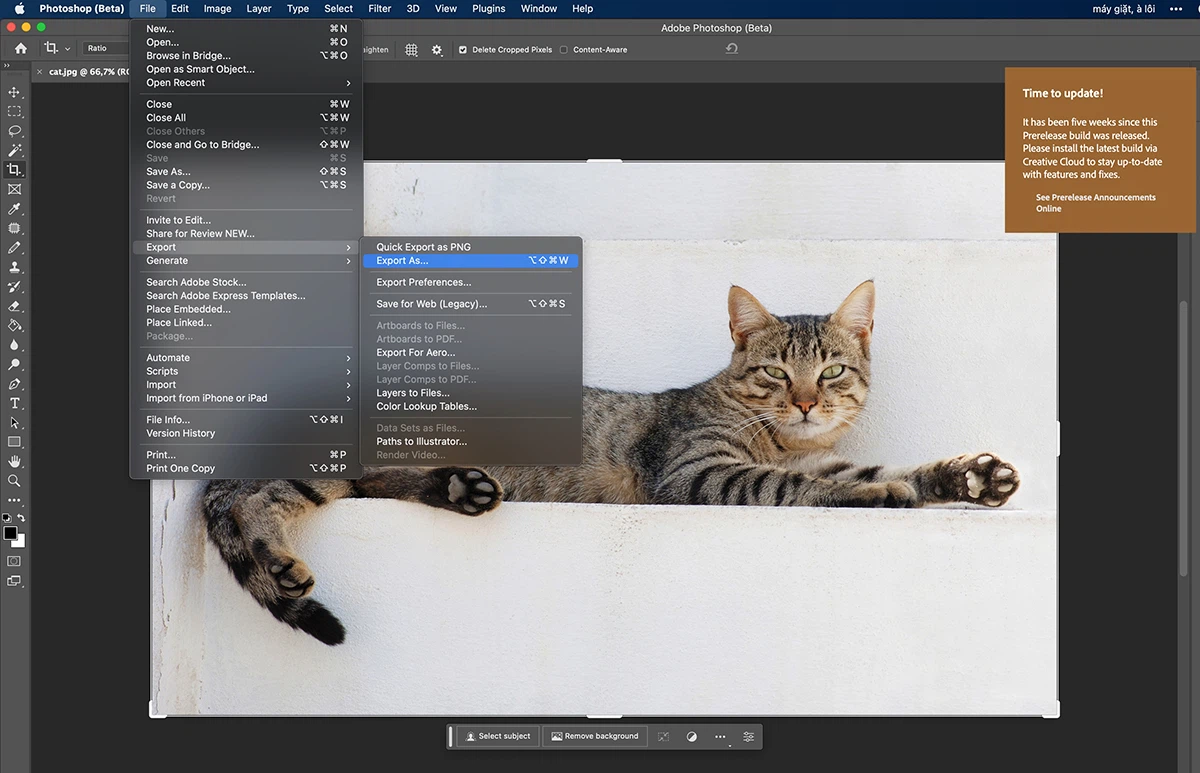Toggle Quick Mask mode

coord(13,561)
